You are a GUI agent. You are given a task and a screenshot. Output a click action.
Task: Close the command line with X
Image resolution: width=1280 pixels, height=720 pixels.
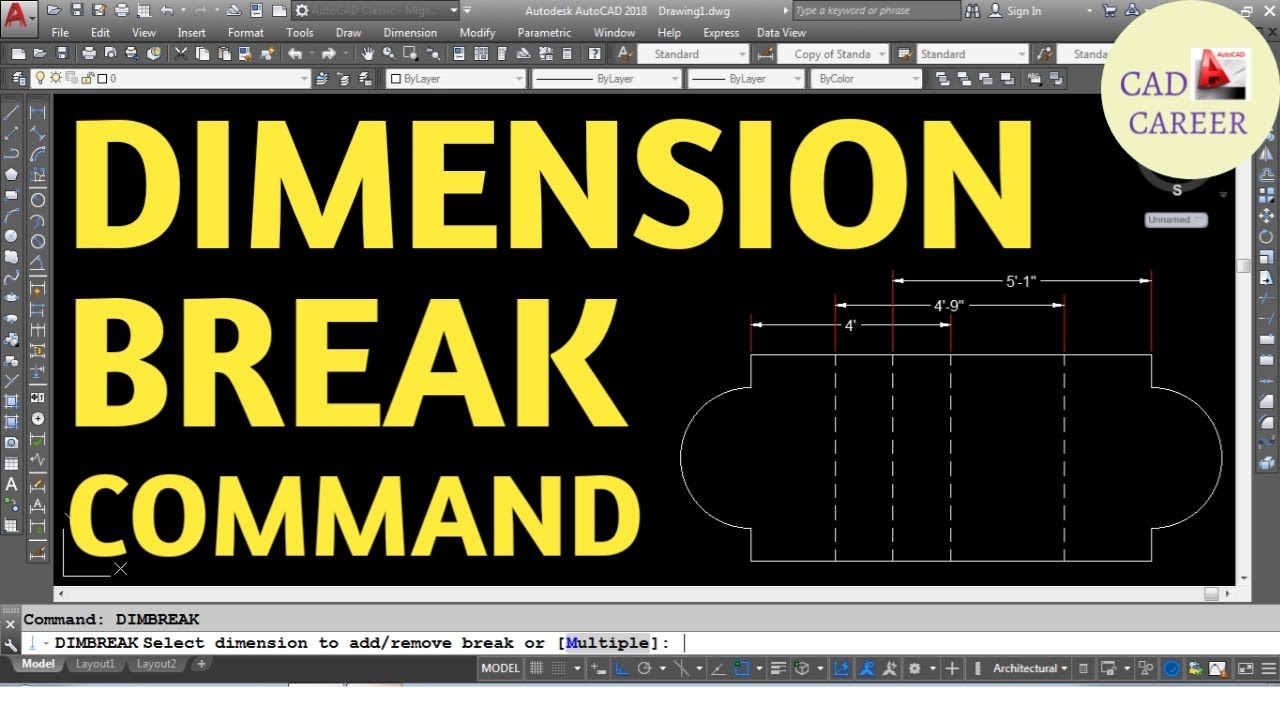pos(11,624)
